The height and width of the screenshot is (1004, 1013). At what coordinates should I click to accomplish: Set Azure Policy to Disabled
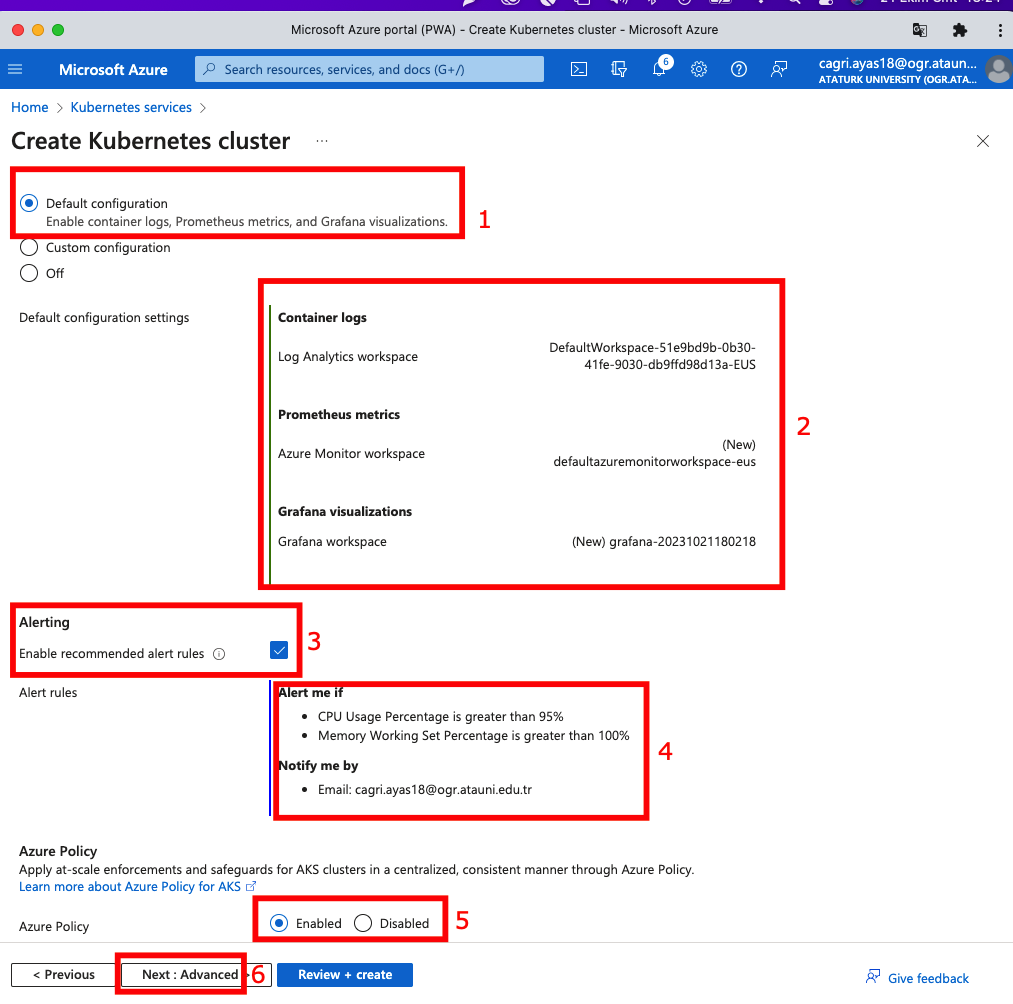tap(364, 923)
